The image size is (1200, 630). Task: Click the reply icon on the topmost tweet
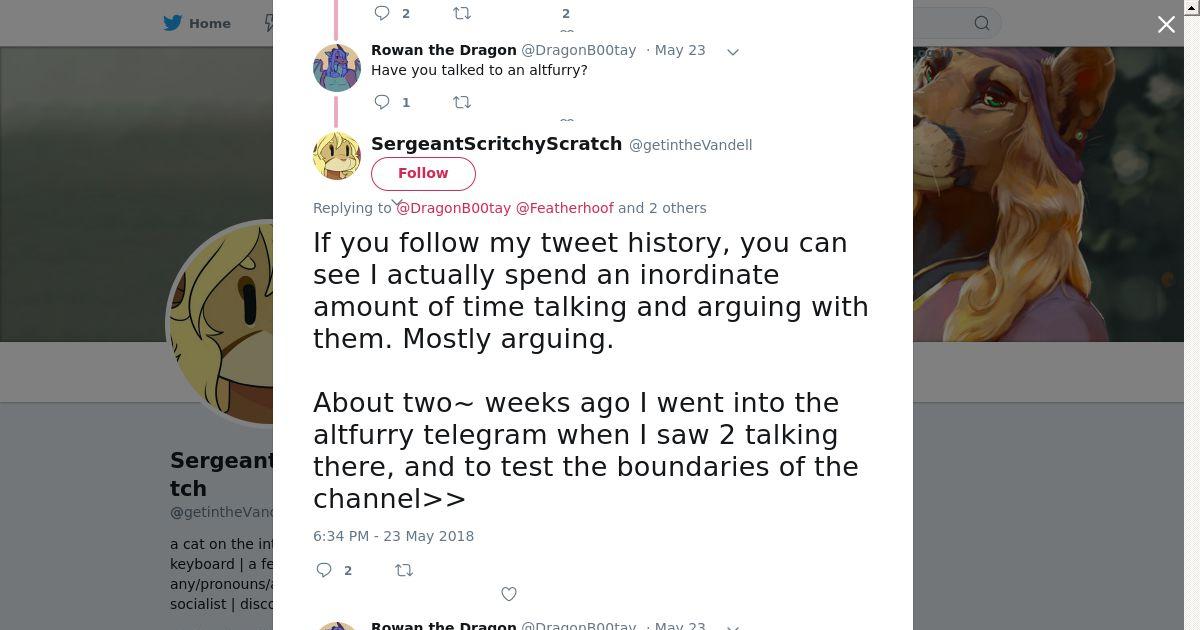click(x=382, y=13)
